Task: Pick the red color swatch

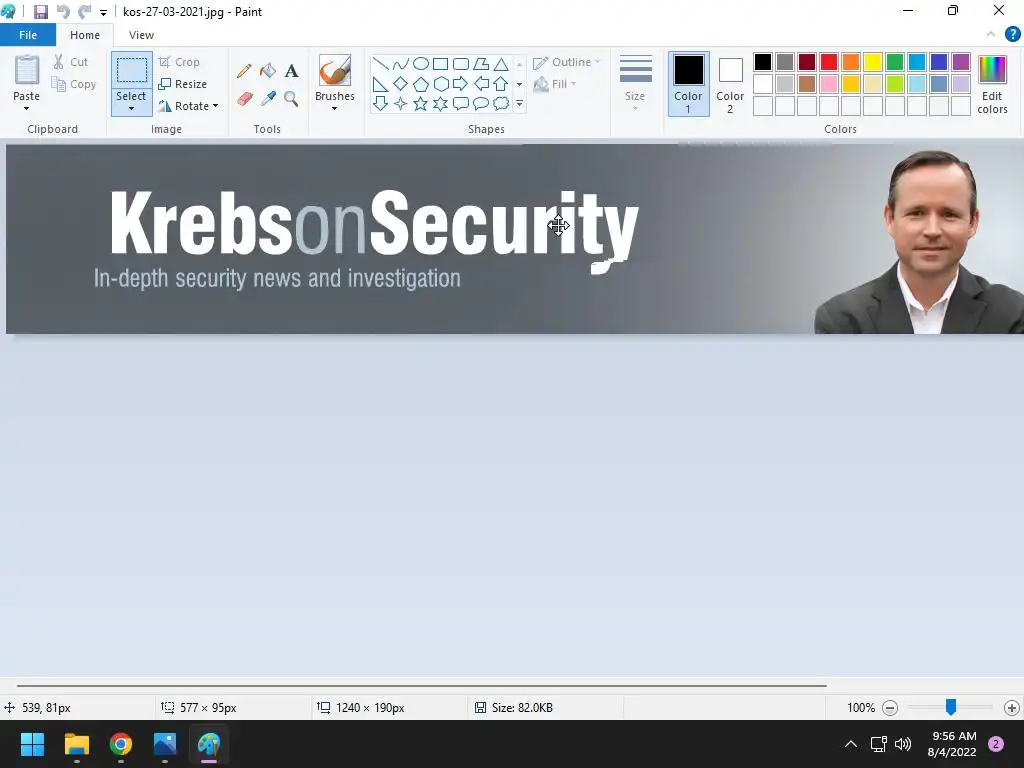Action: pyautogui.click(x=829, y=62)
